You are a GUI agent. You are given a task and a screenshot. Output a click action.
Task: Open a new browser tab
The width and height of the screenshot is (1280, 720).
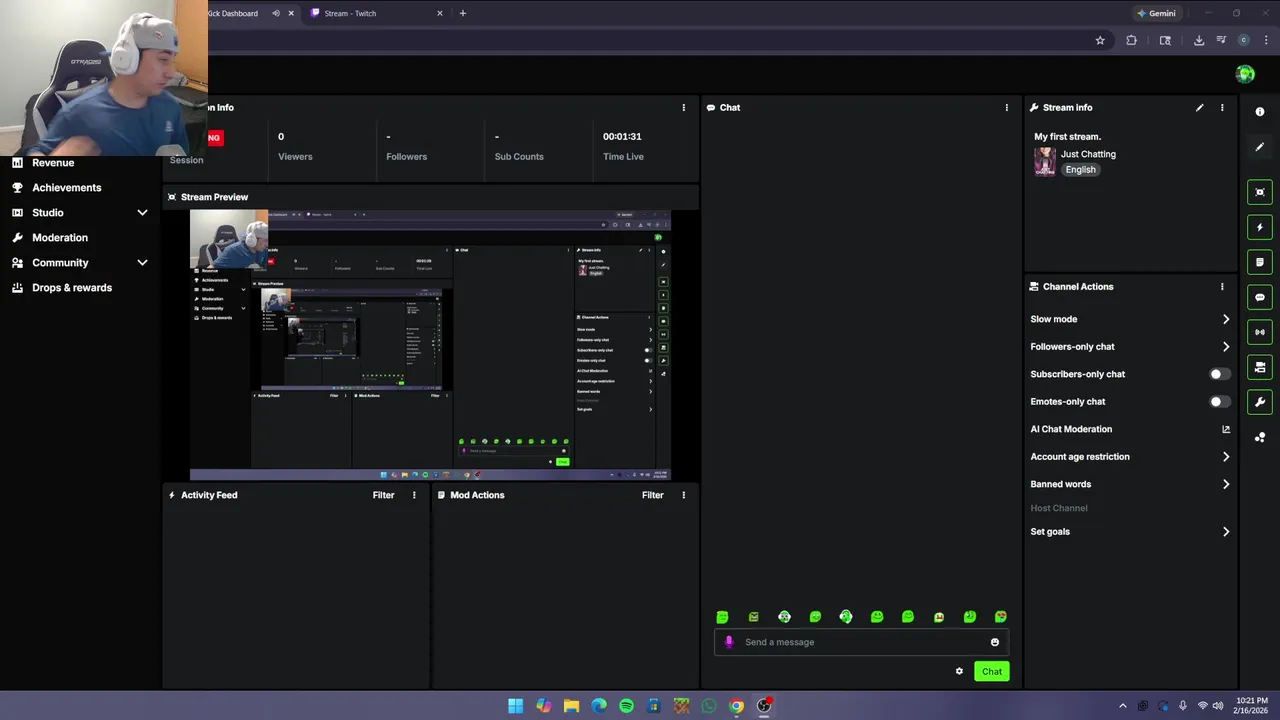click(x=462, y=13)
